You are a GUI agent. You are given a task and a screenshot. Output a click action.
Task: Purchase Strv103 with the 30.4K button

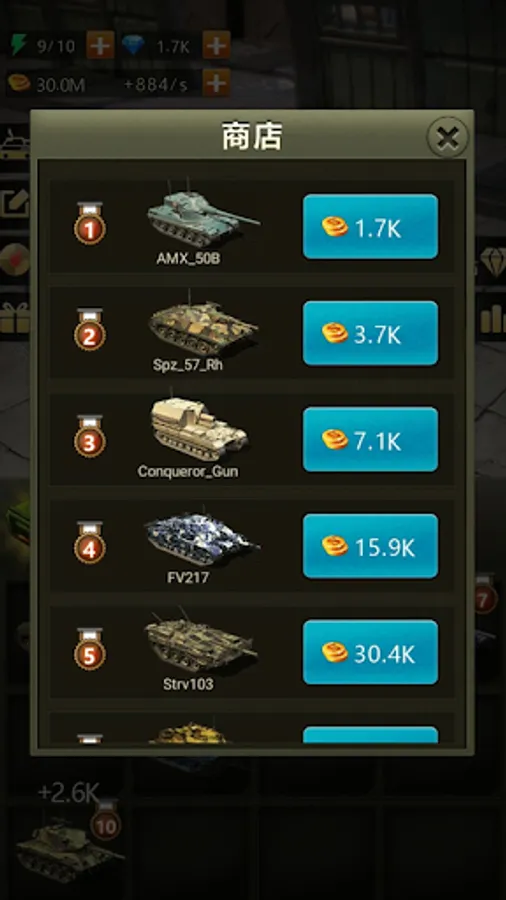click(370, 652)
